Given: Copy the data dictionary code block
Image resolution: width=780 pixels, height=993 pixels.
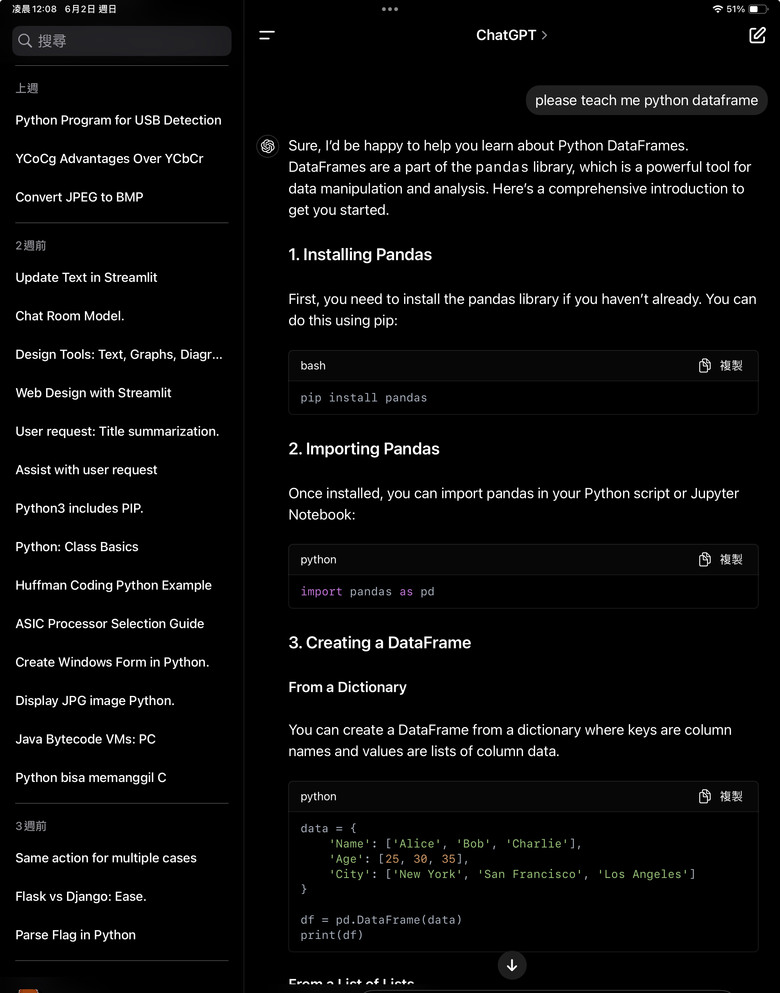Looking at the screenshot, I should click(x=720, y=796).
